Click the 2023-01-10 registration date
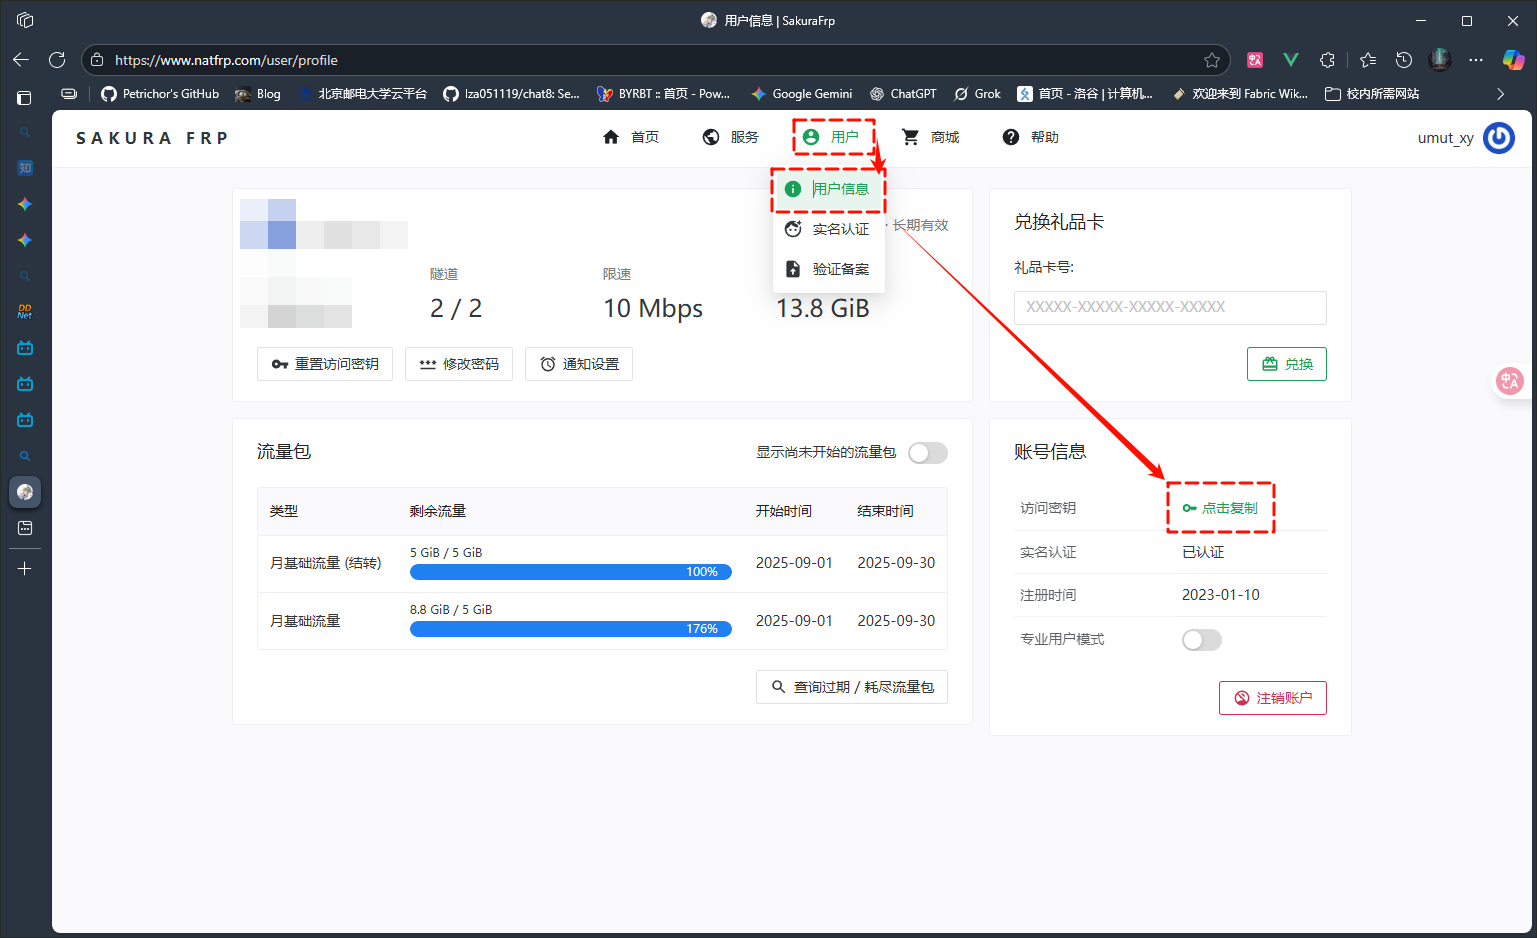The height and width of the screenshot is (938, 1537). click(1221, 595)
